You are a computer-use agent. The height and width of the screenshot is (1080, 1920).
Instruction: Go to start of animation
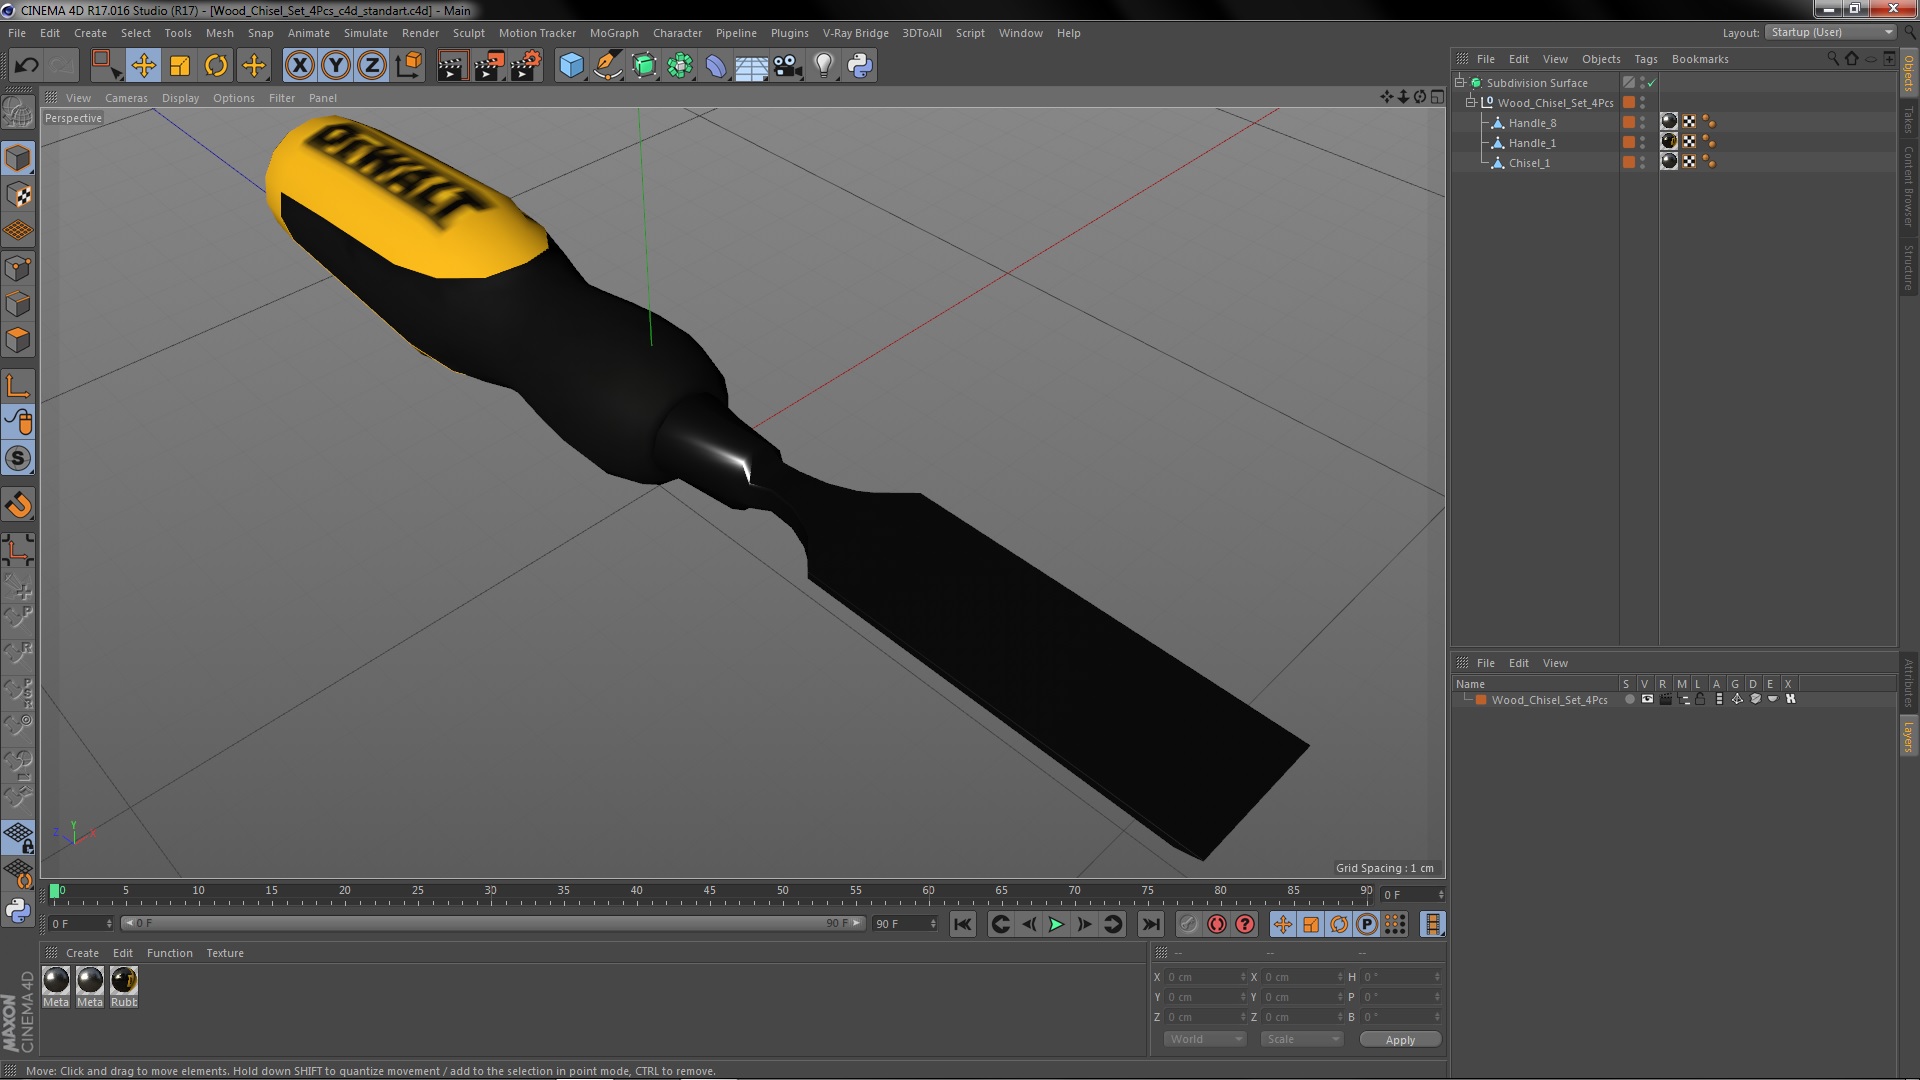(963, 925)
